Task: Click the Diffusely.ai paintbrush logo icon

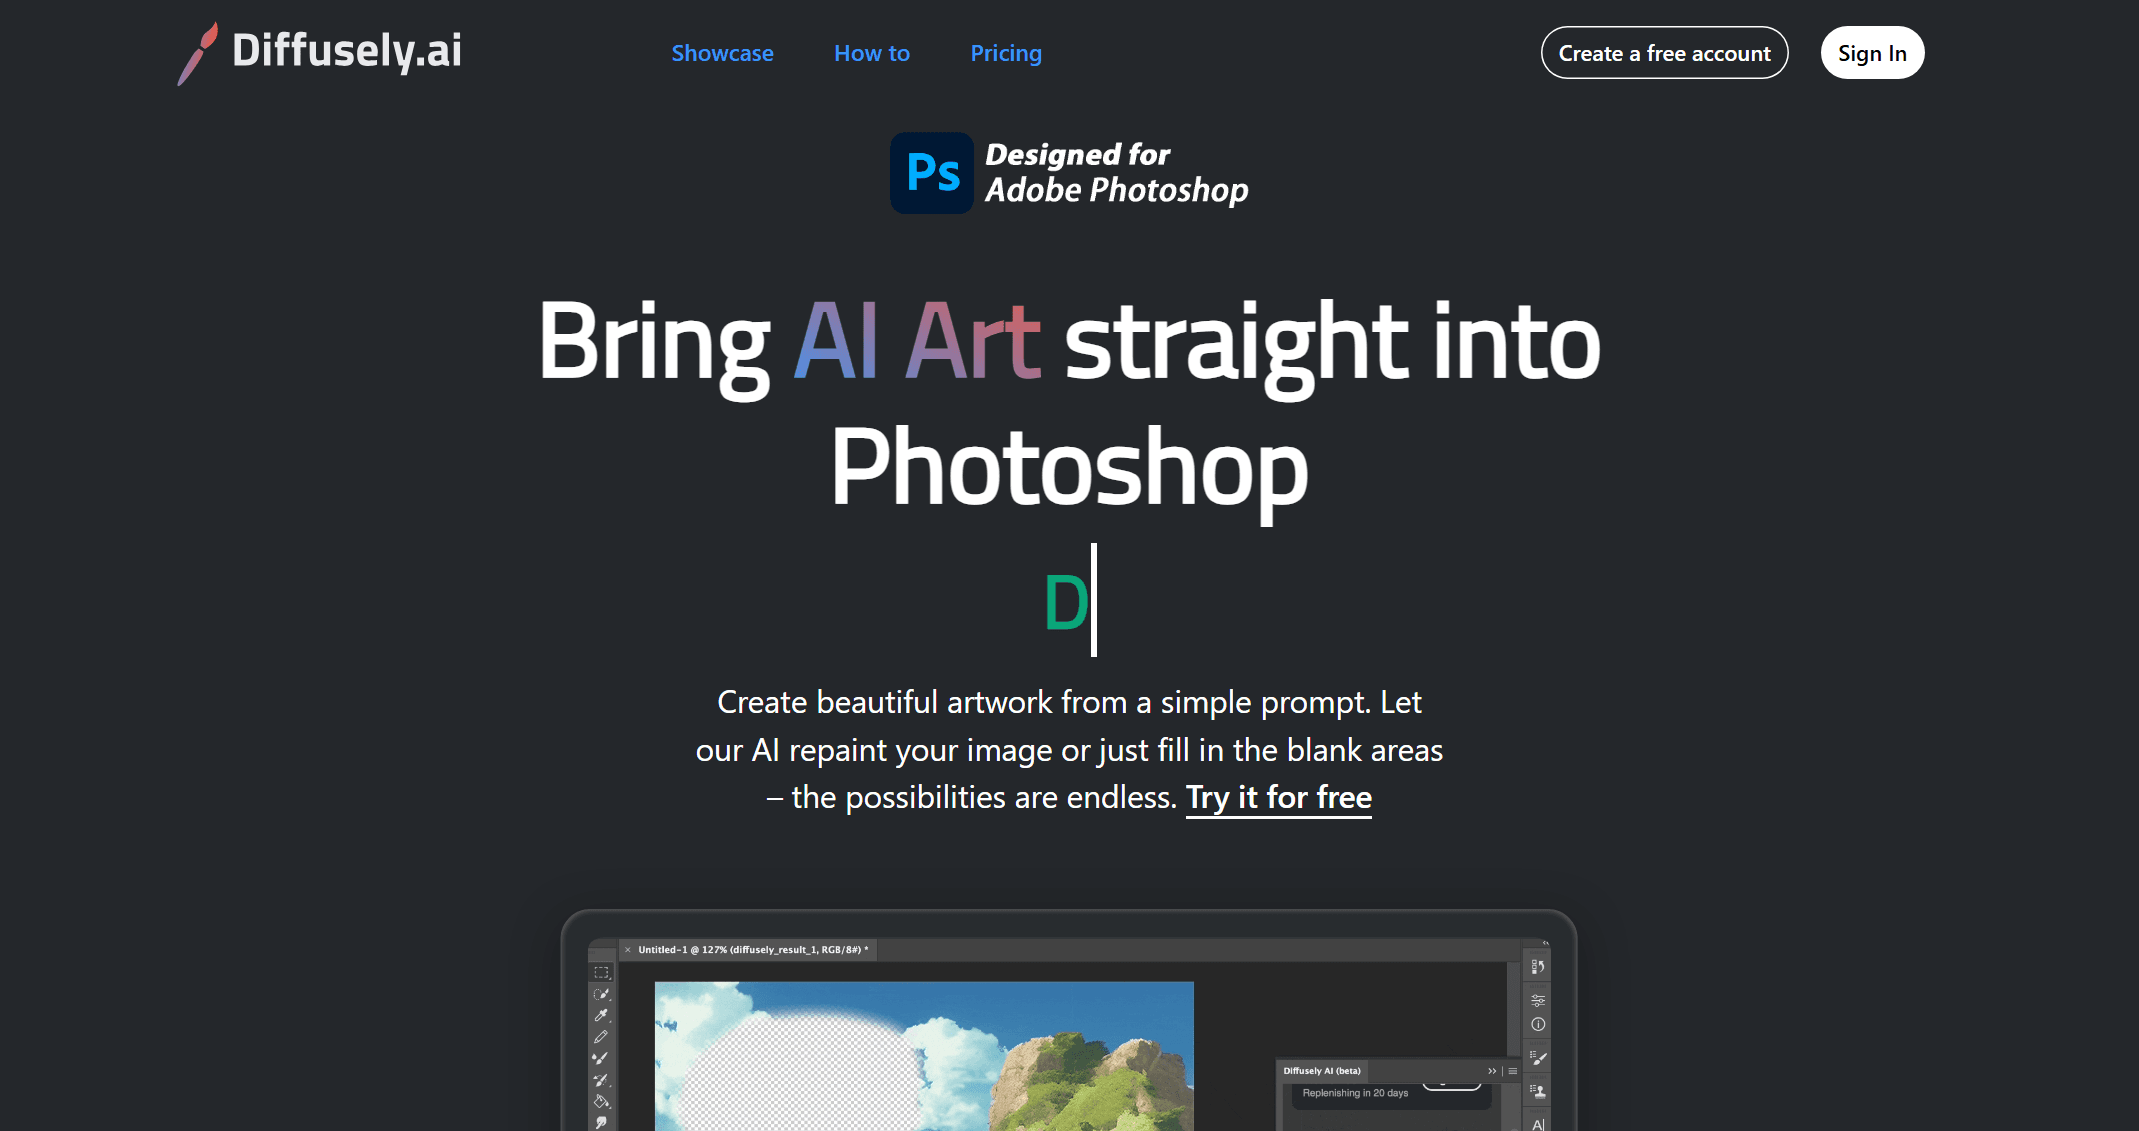Action: pyautogui.click(x=198, y=54)
